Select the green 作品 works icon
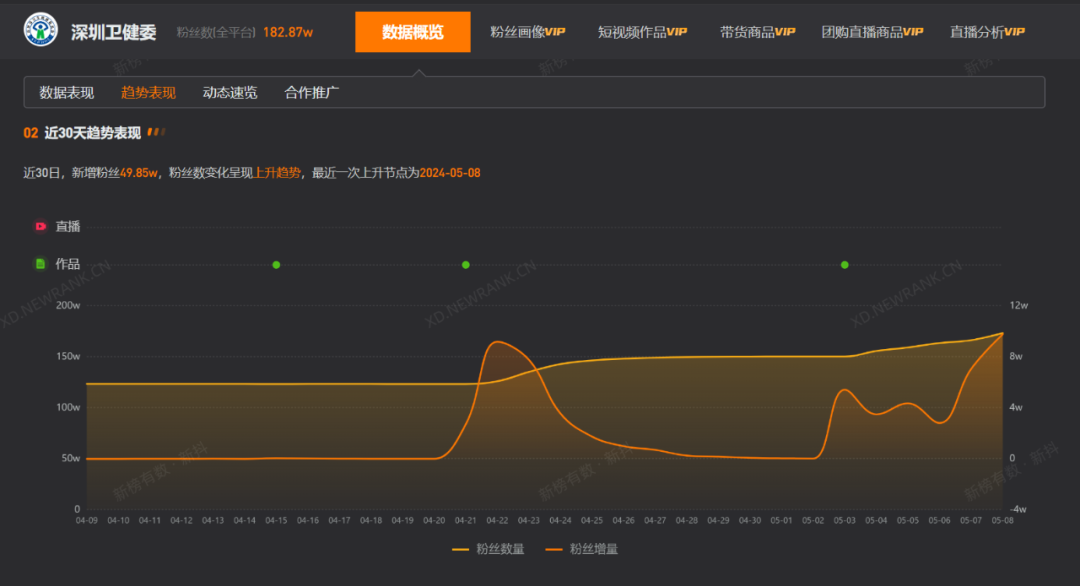Image resolution: width=1080 pixels, height=586 pixels. pyautogui.click(x=40, y=264)
